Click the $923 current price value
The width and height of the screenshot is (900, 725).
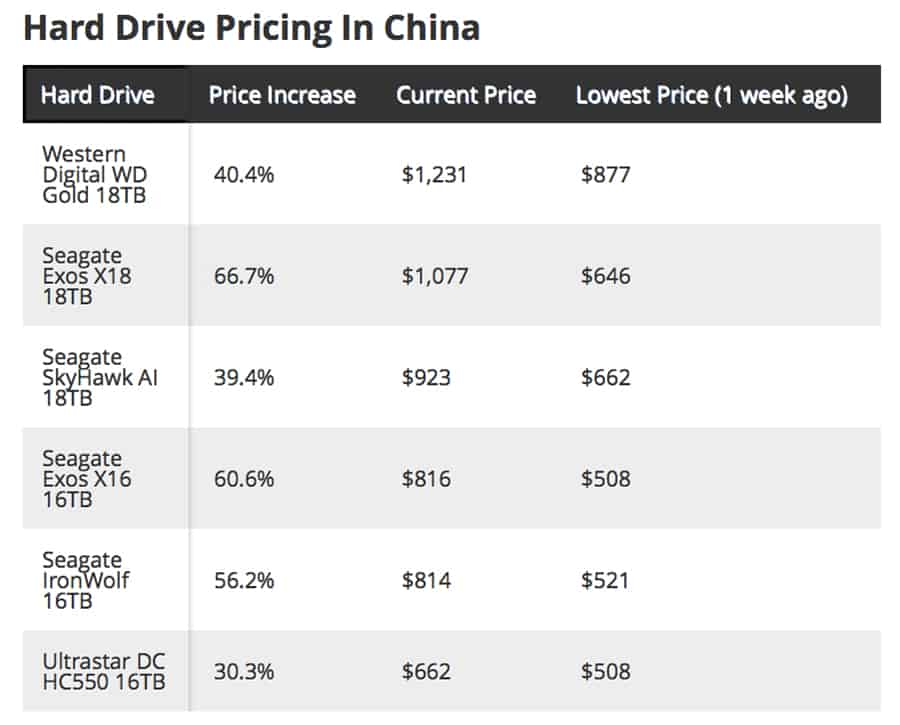pos(426,378)
